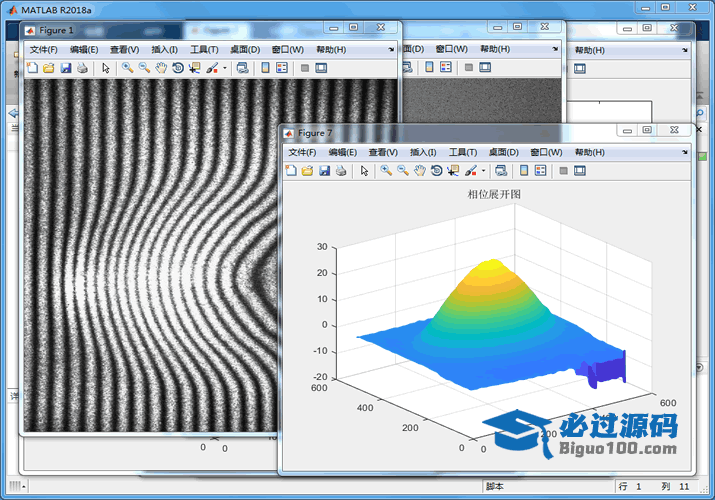Open 桌面(D) menu in Figure 1
This screenshot has height=500, width=715.
point(245,50)
